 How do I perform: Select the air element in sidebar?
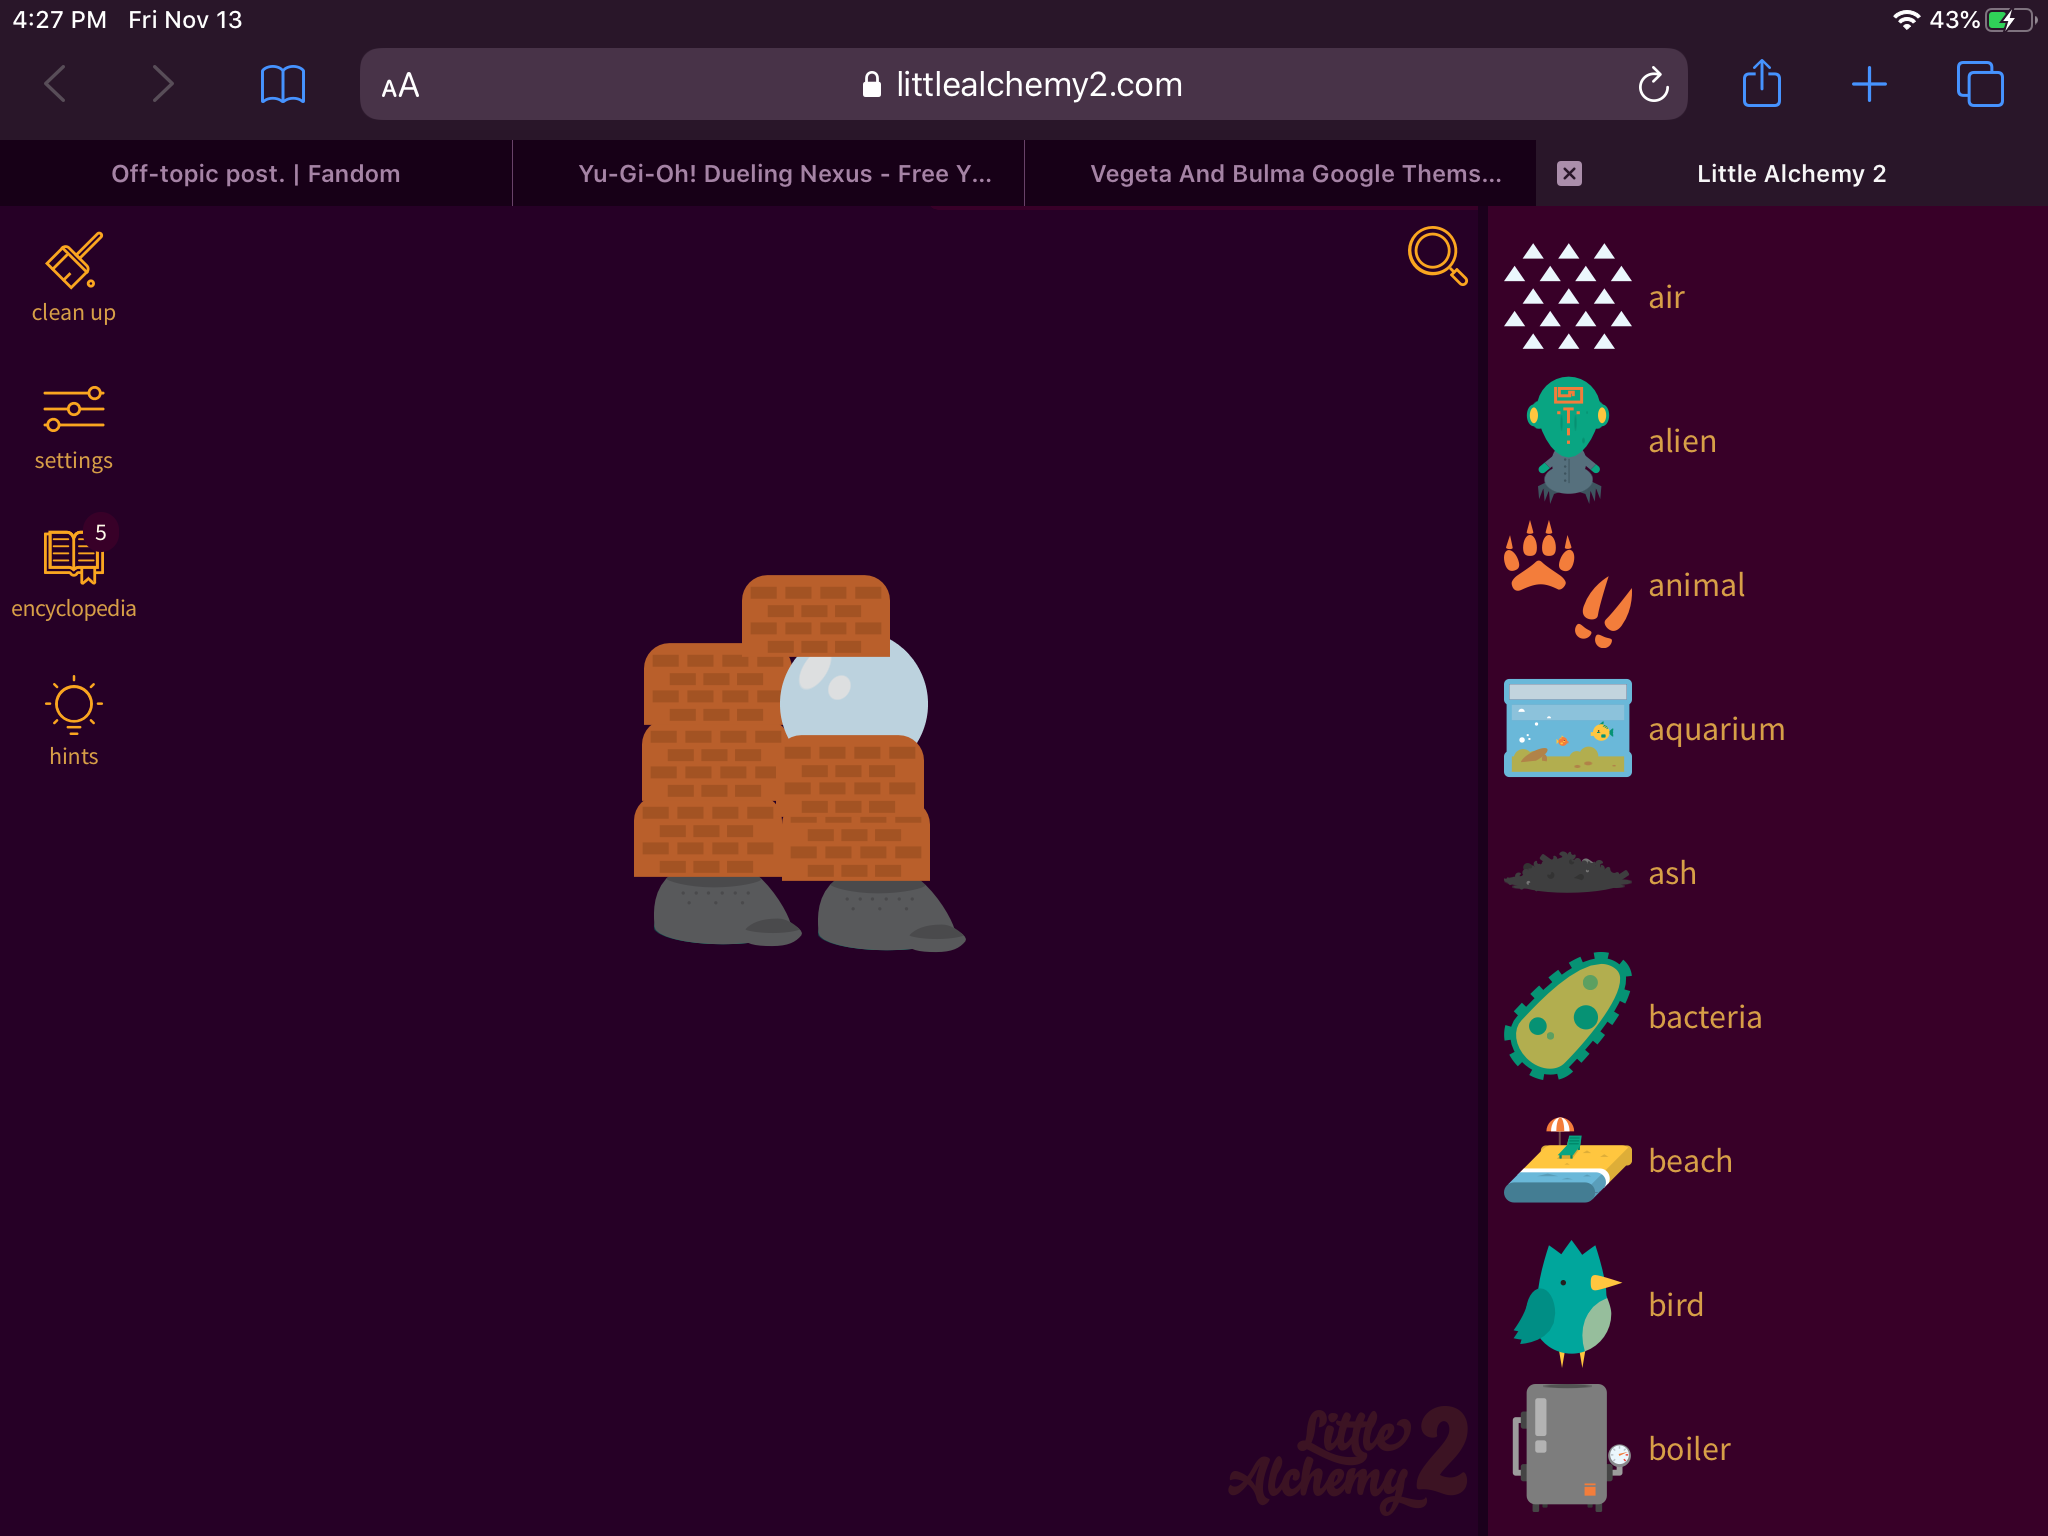pos(1564,295)
